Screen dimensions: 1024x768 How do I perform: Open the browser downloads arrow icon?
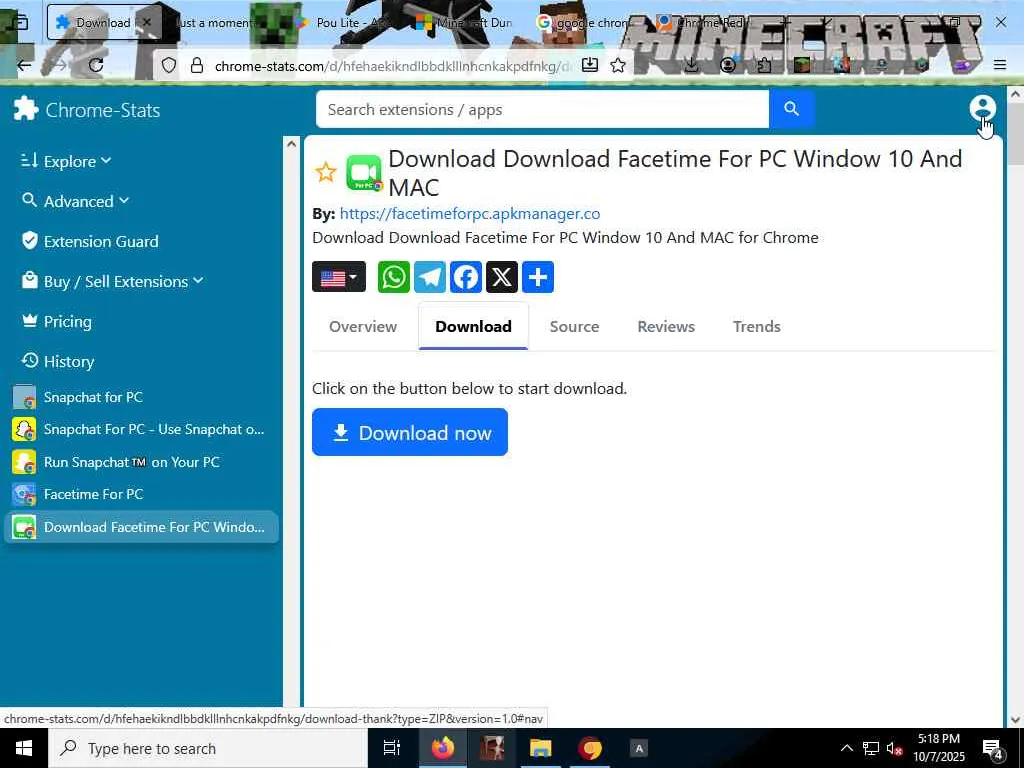coord(691,65)
